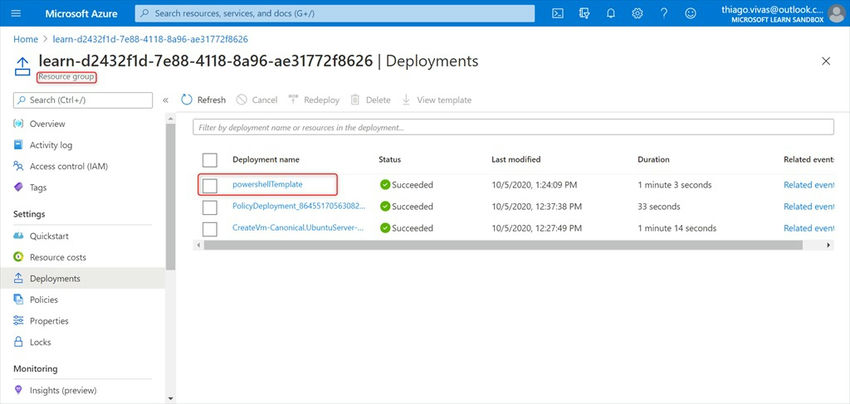
Task: Go to the Home breadcrumb link
Action: tap(24, 39)
